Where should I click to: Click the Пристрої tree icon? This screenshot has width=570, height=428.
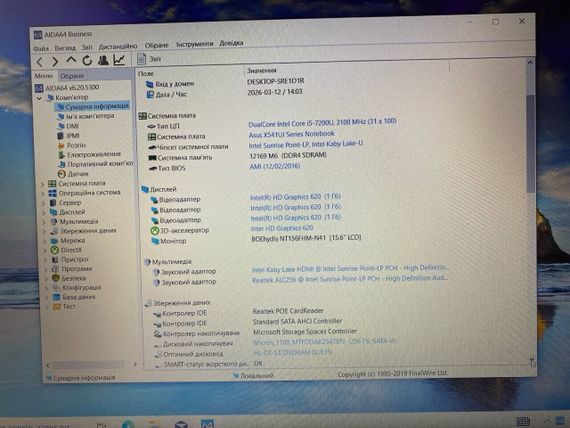(55, 260)
